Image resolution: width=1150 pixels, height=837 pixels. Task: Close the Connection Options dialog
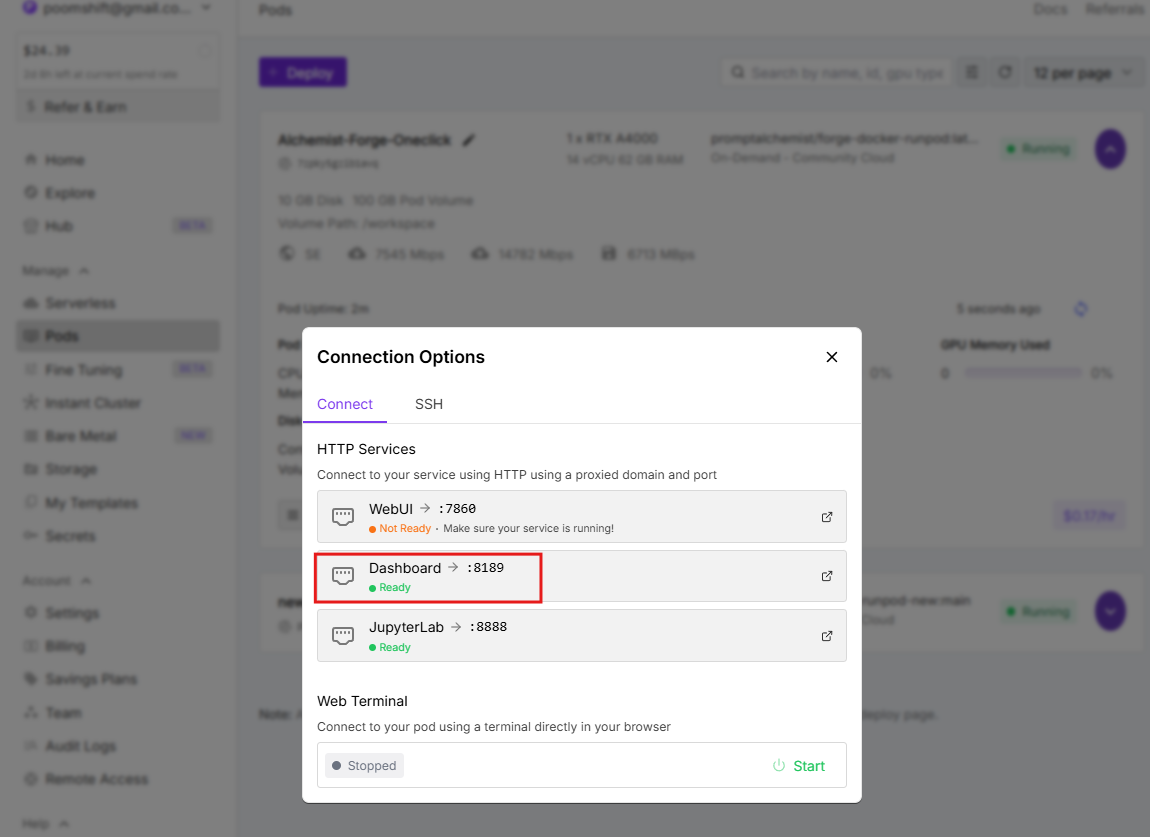click(x=832, y=357)
